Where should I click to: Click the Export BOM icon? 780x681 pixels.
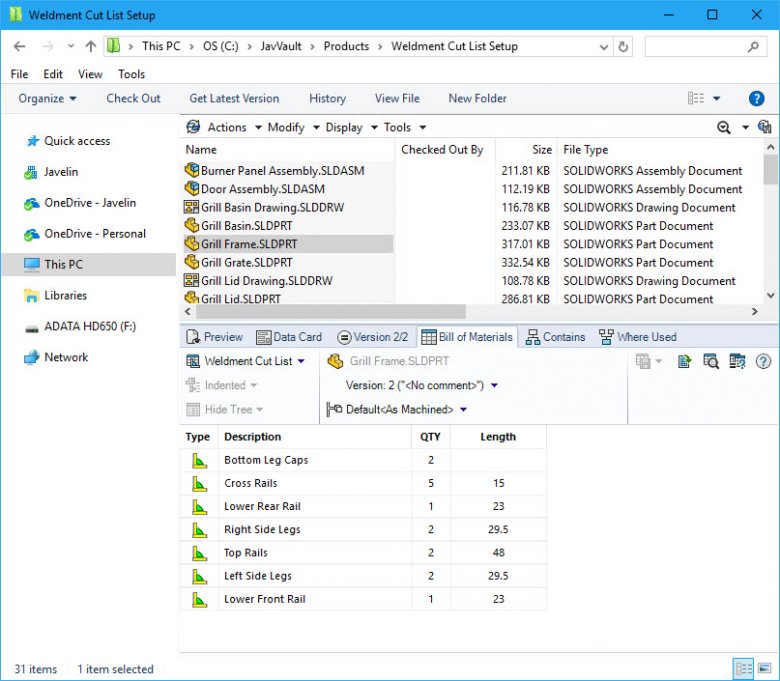tap(684, 361)
